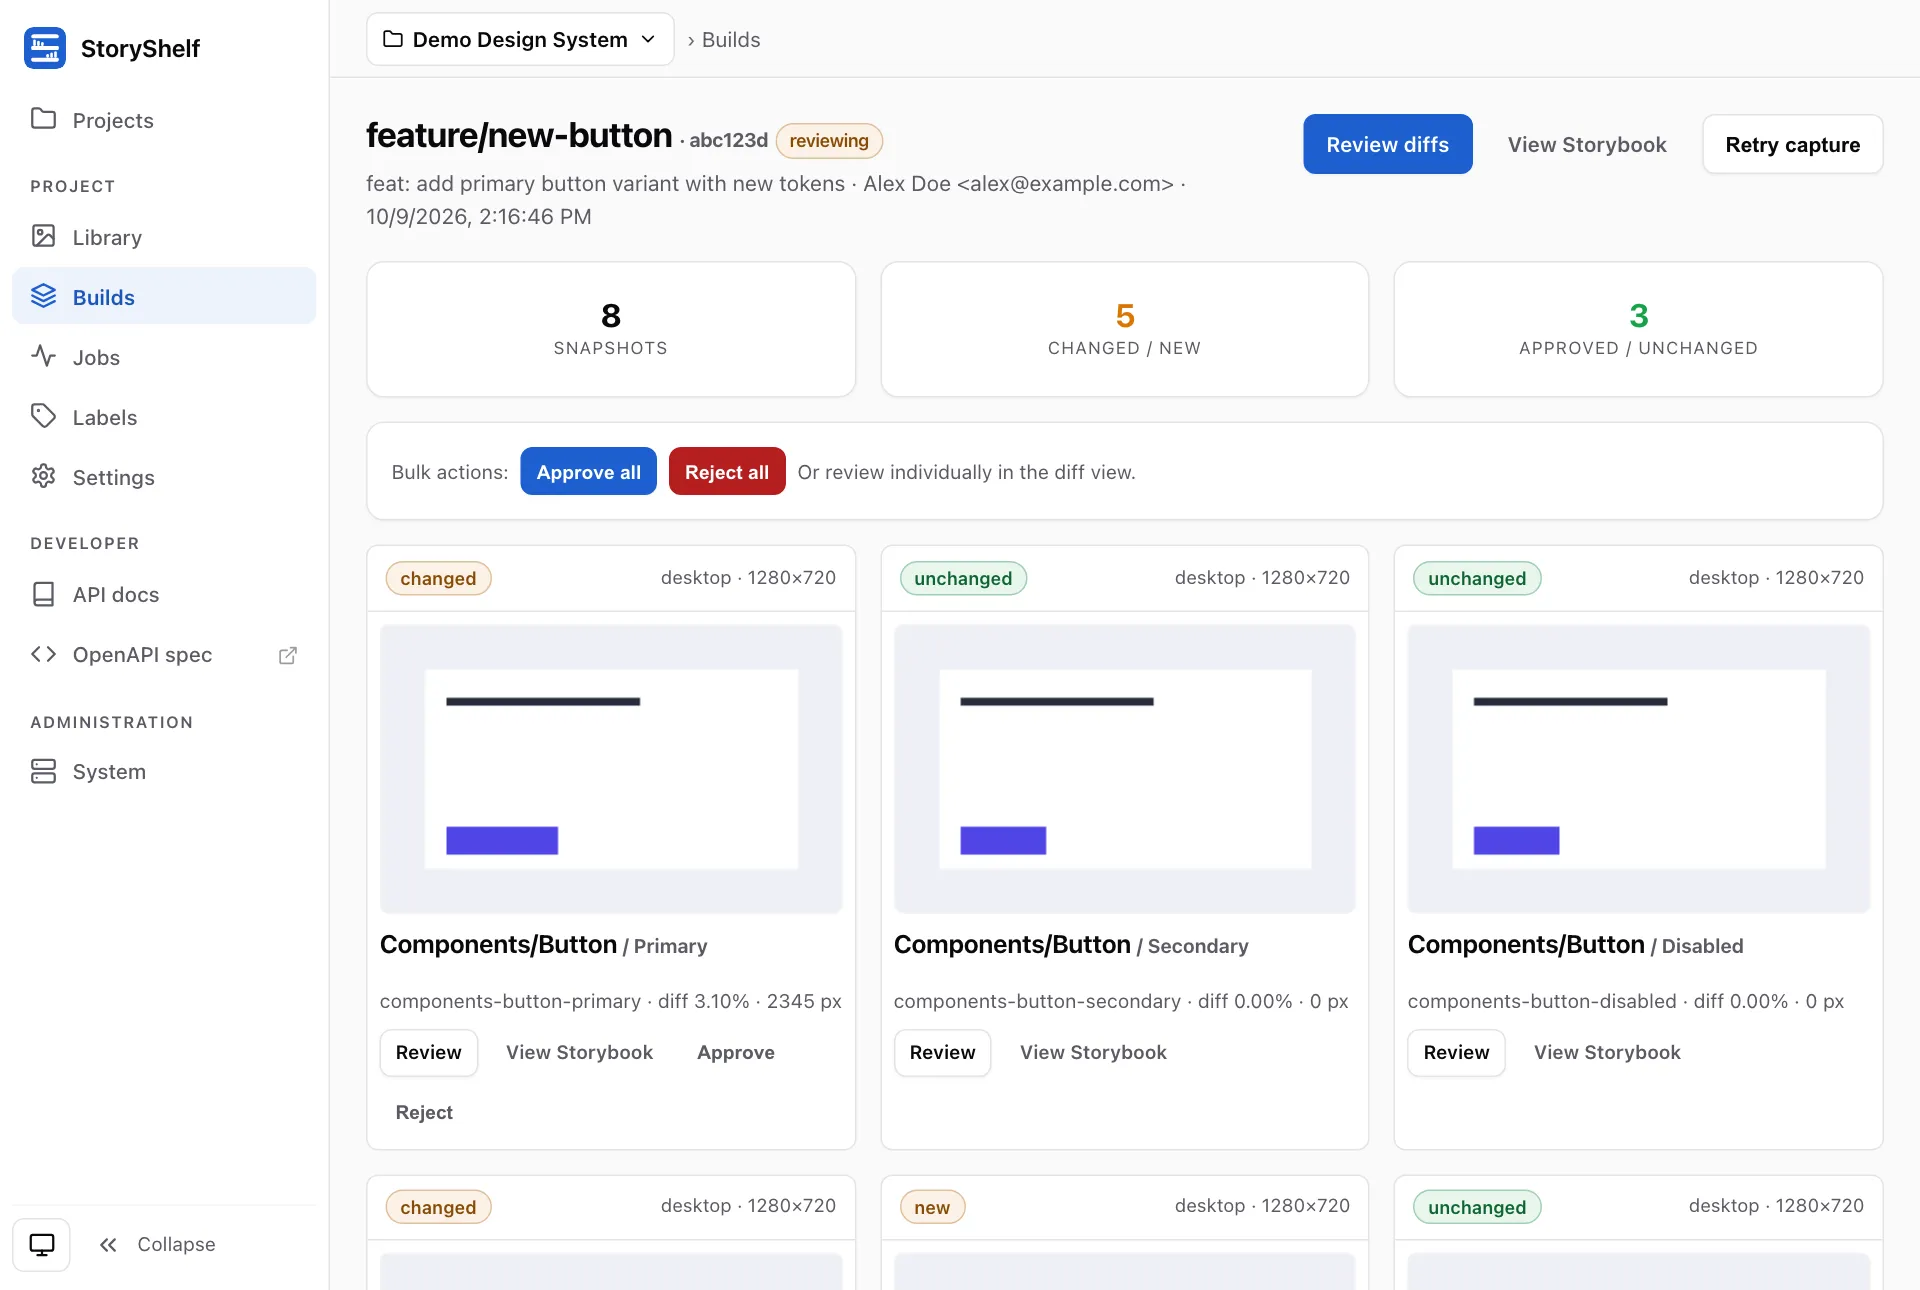Viewport: 1920px width, 1290px height.
Task: Click the Collapse sidebar label
Action: (x=176, y=1245)
